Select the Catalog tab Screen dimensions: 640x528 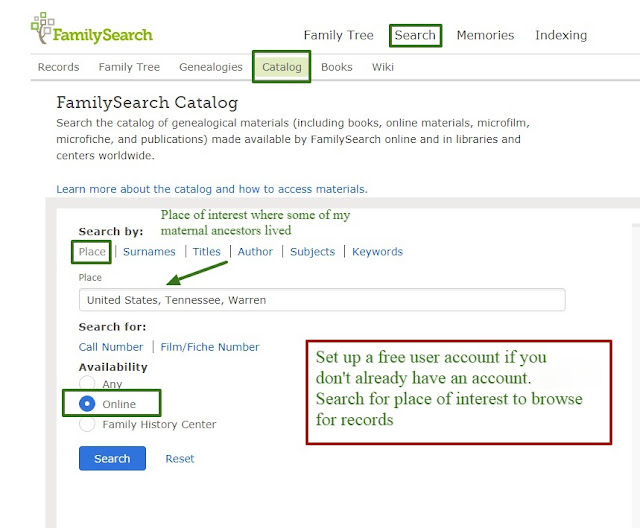pos(282,67)
